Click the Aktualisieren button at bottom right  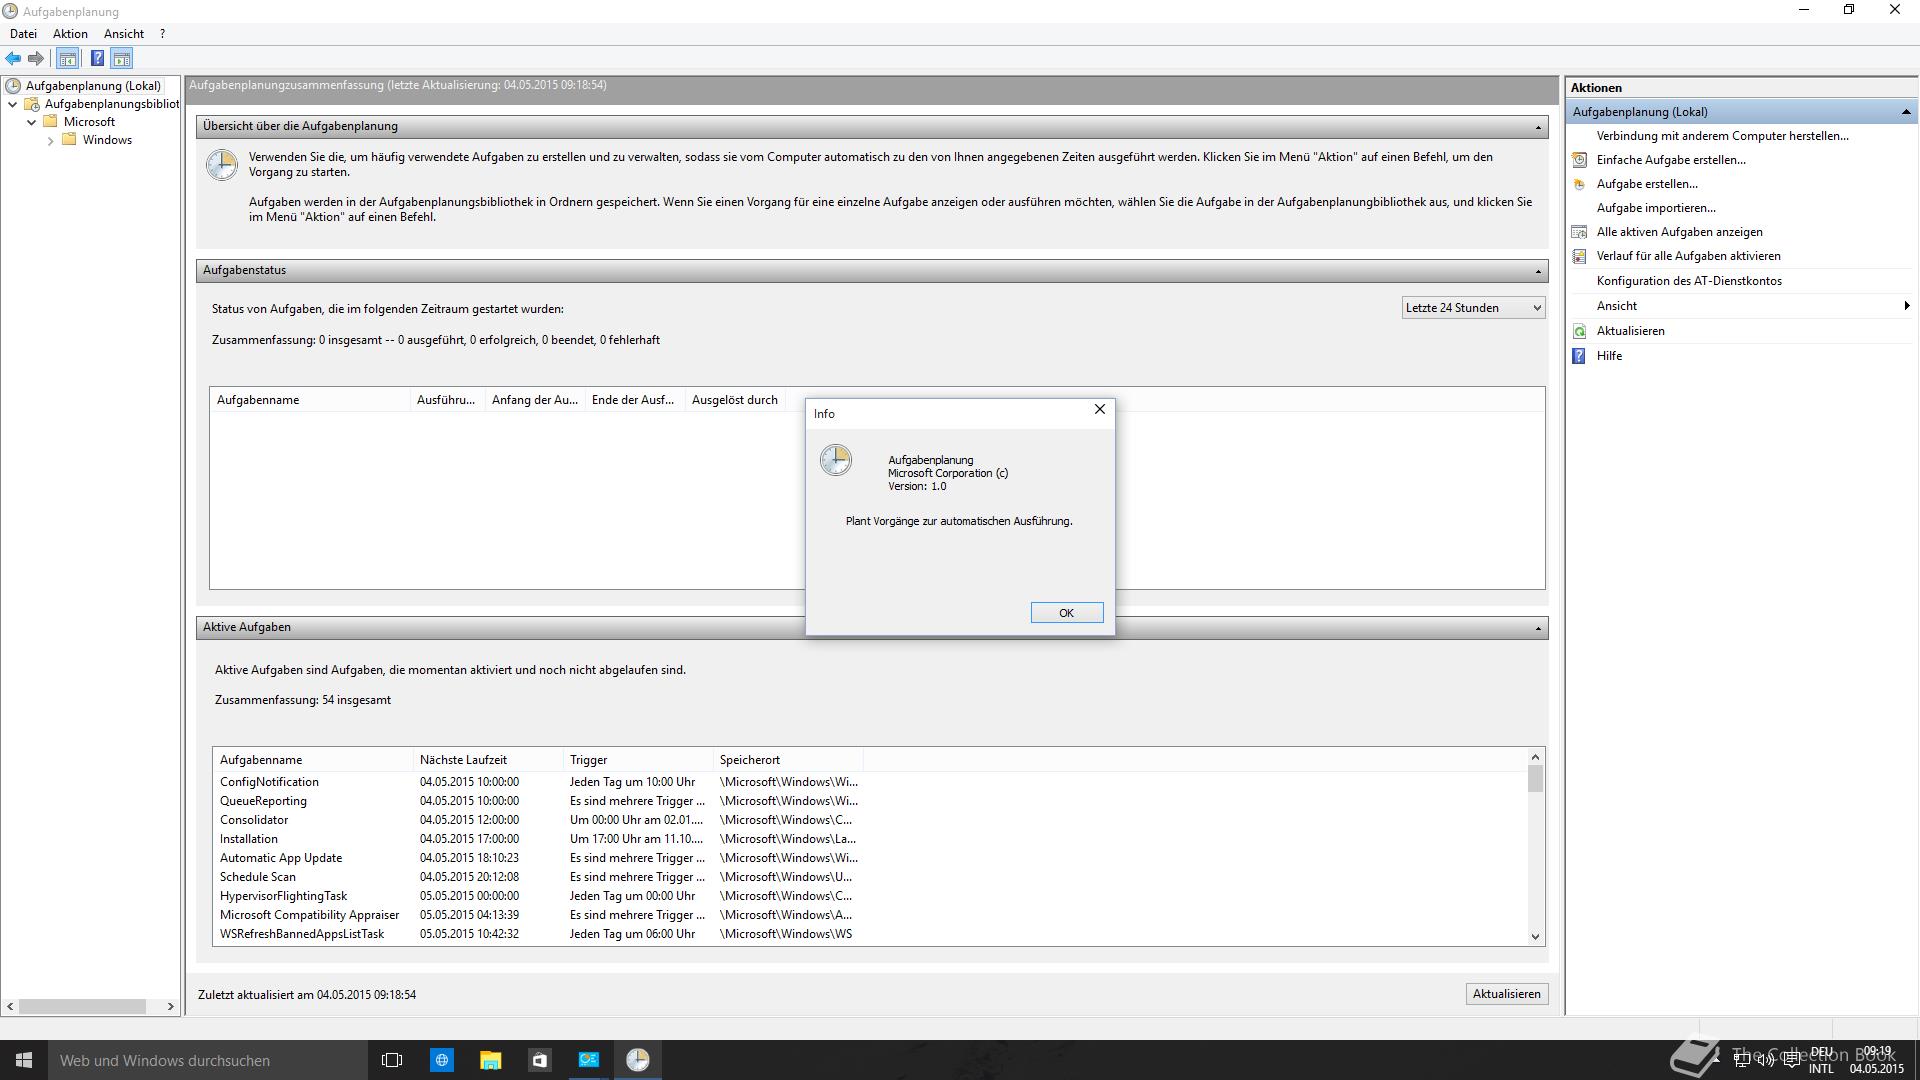[x=1506, y=994]
